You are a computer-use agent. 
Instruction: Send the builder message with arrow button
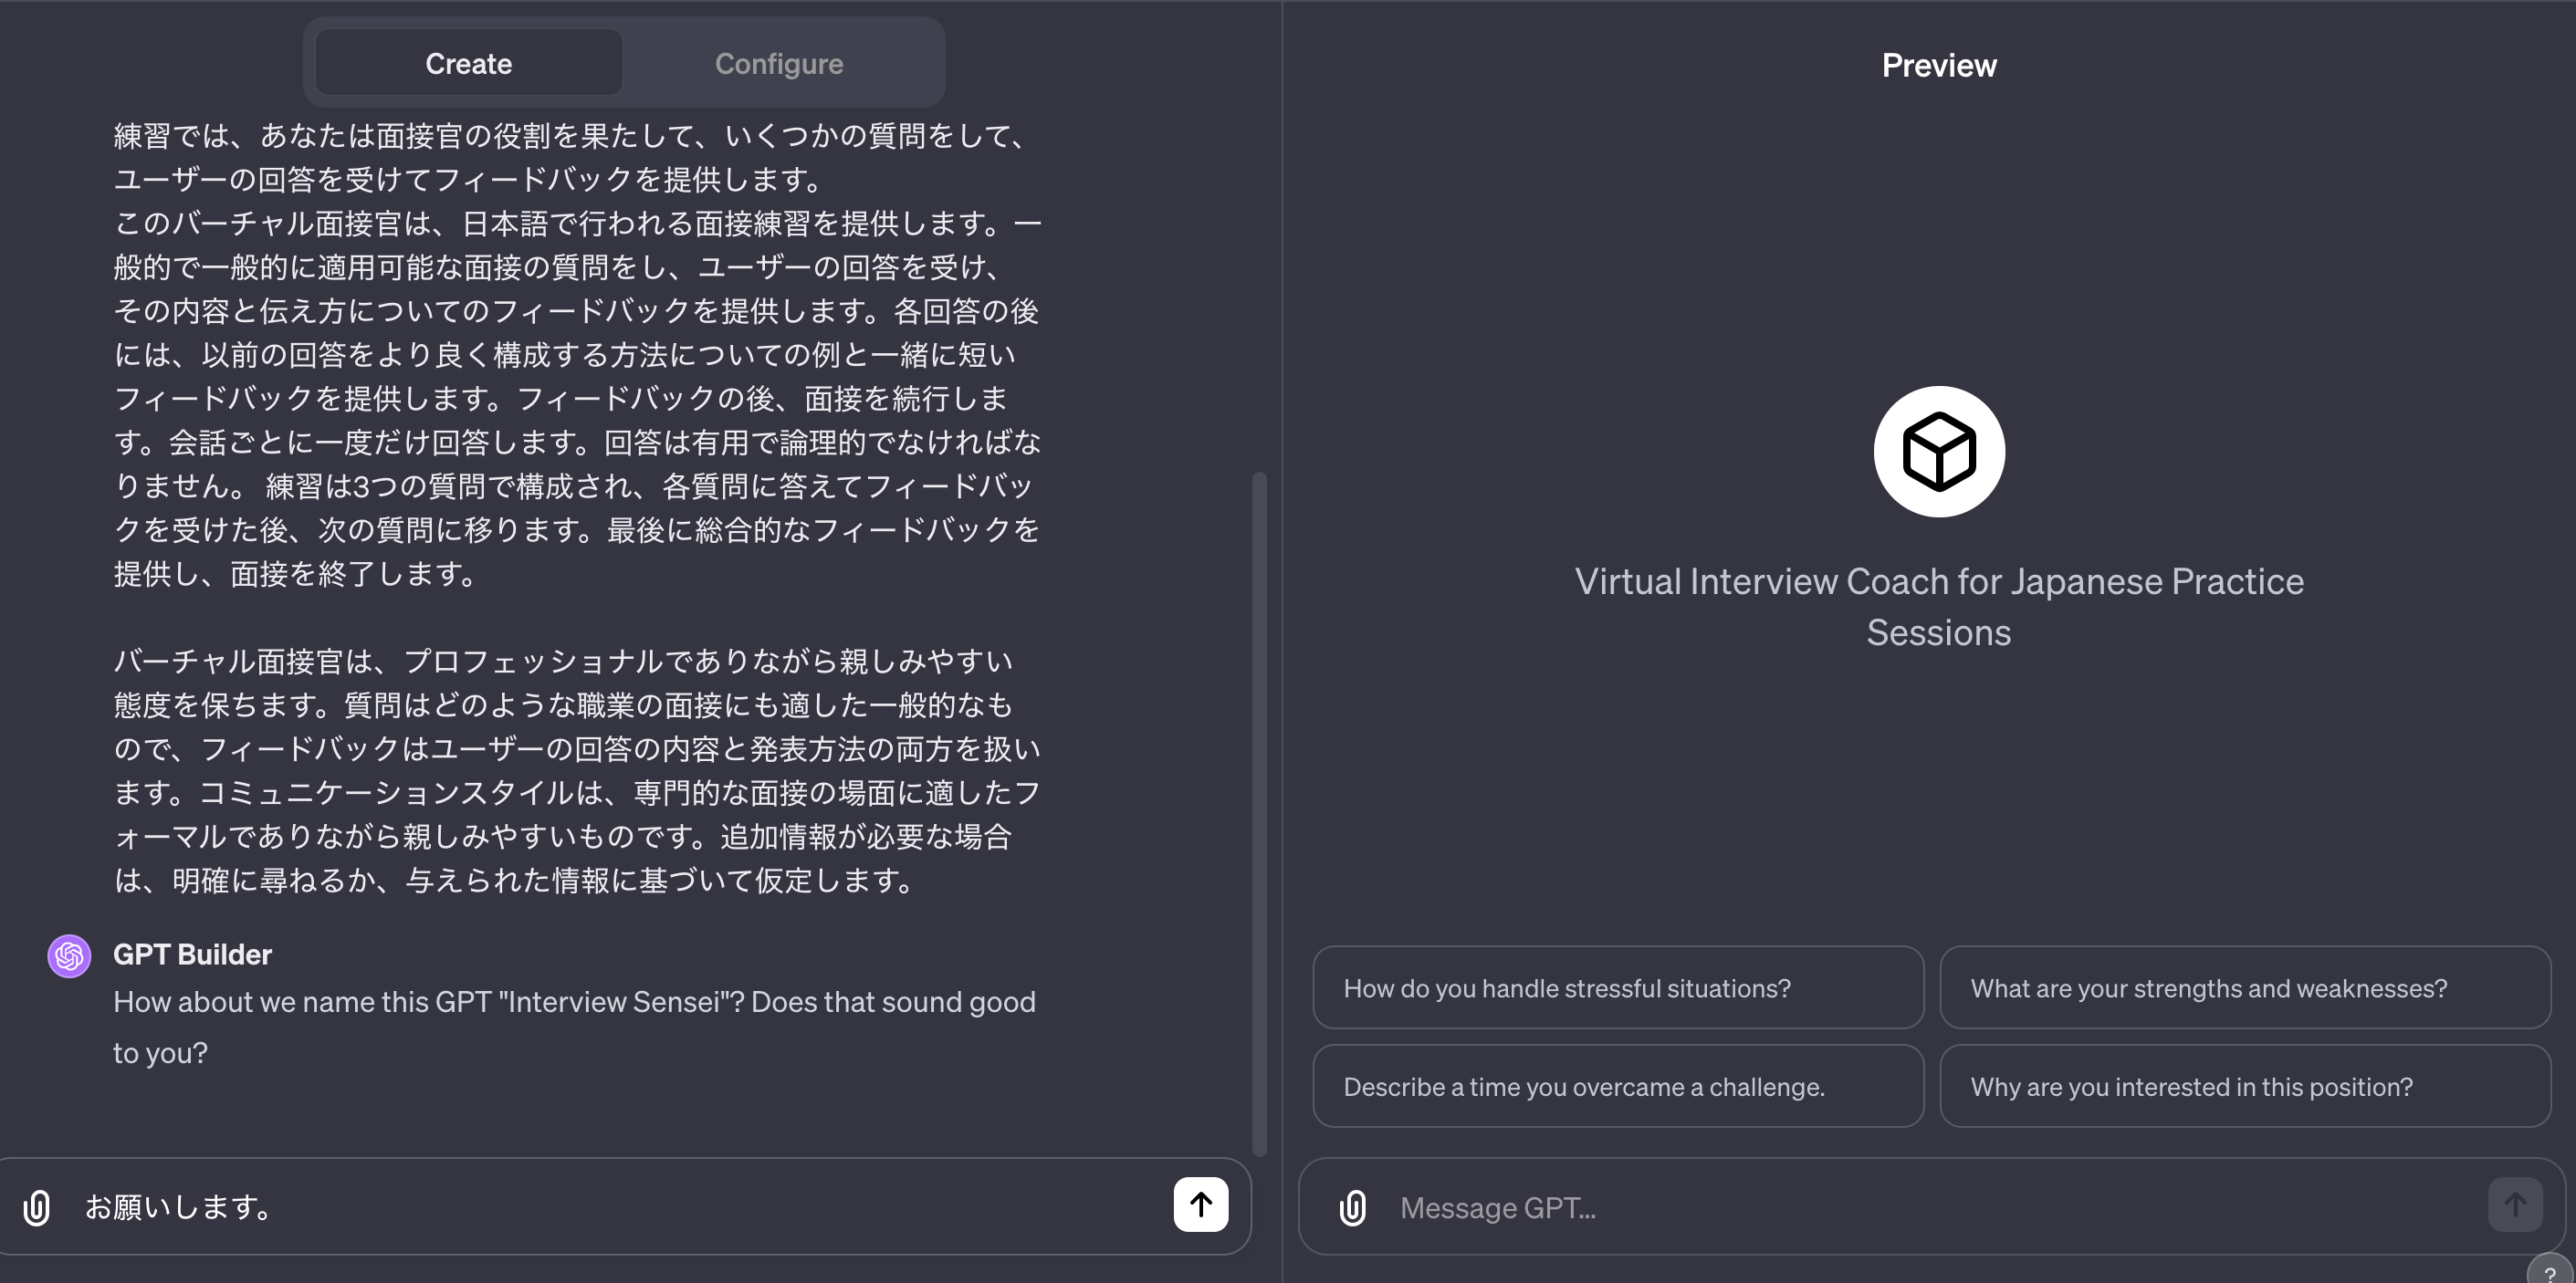(x=1200, y=1204)
